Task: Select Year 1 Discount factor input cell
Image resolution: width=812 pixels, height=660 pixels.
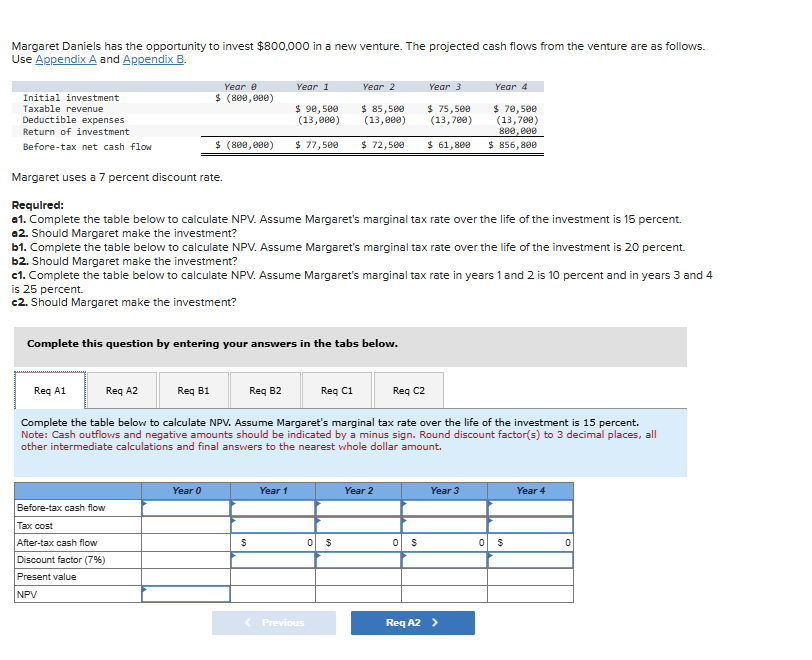Action: coord(273,559)
